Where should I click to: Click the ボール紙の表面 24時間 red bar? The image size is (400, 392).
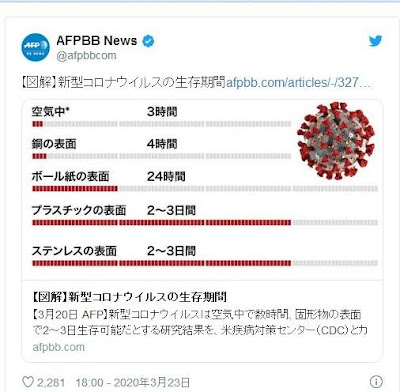tap(75, 189)
